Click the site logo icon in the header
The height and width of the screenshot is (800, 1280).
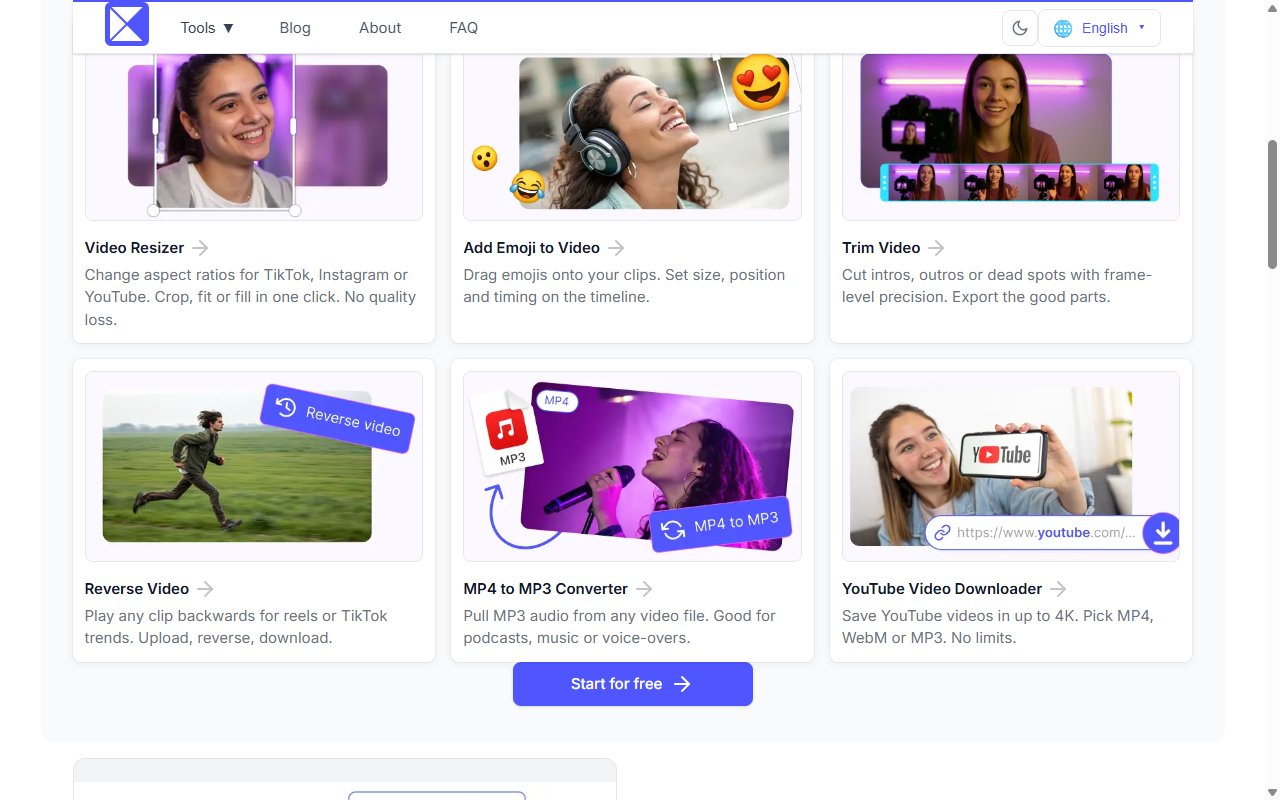[x=127, y=24]
